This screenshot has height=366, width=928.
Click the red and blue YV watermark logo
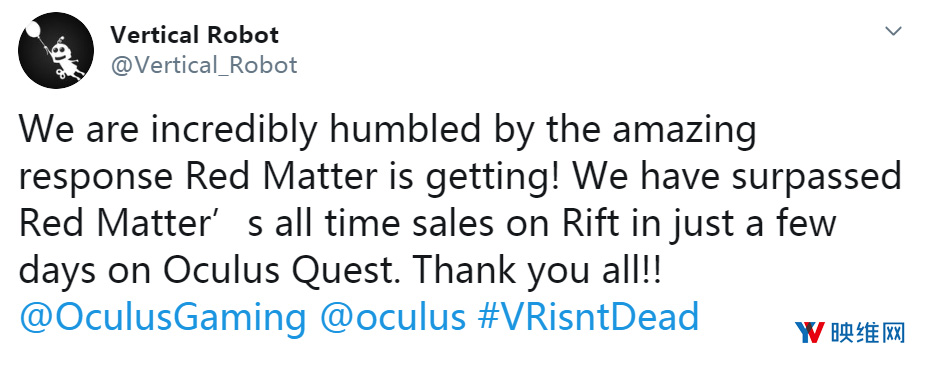pos(810,333)
